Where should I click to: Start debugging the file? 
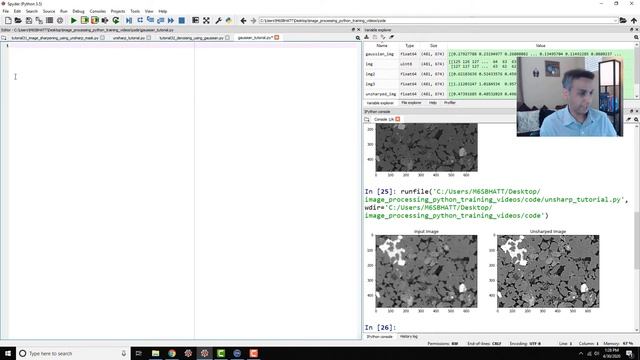(x=129, y=20)
